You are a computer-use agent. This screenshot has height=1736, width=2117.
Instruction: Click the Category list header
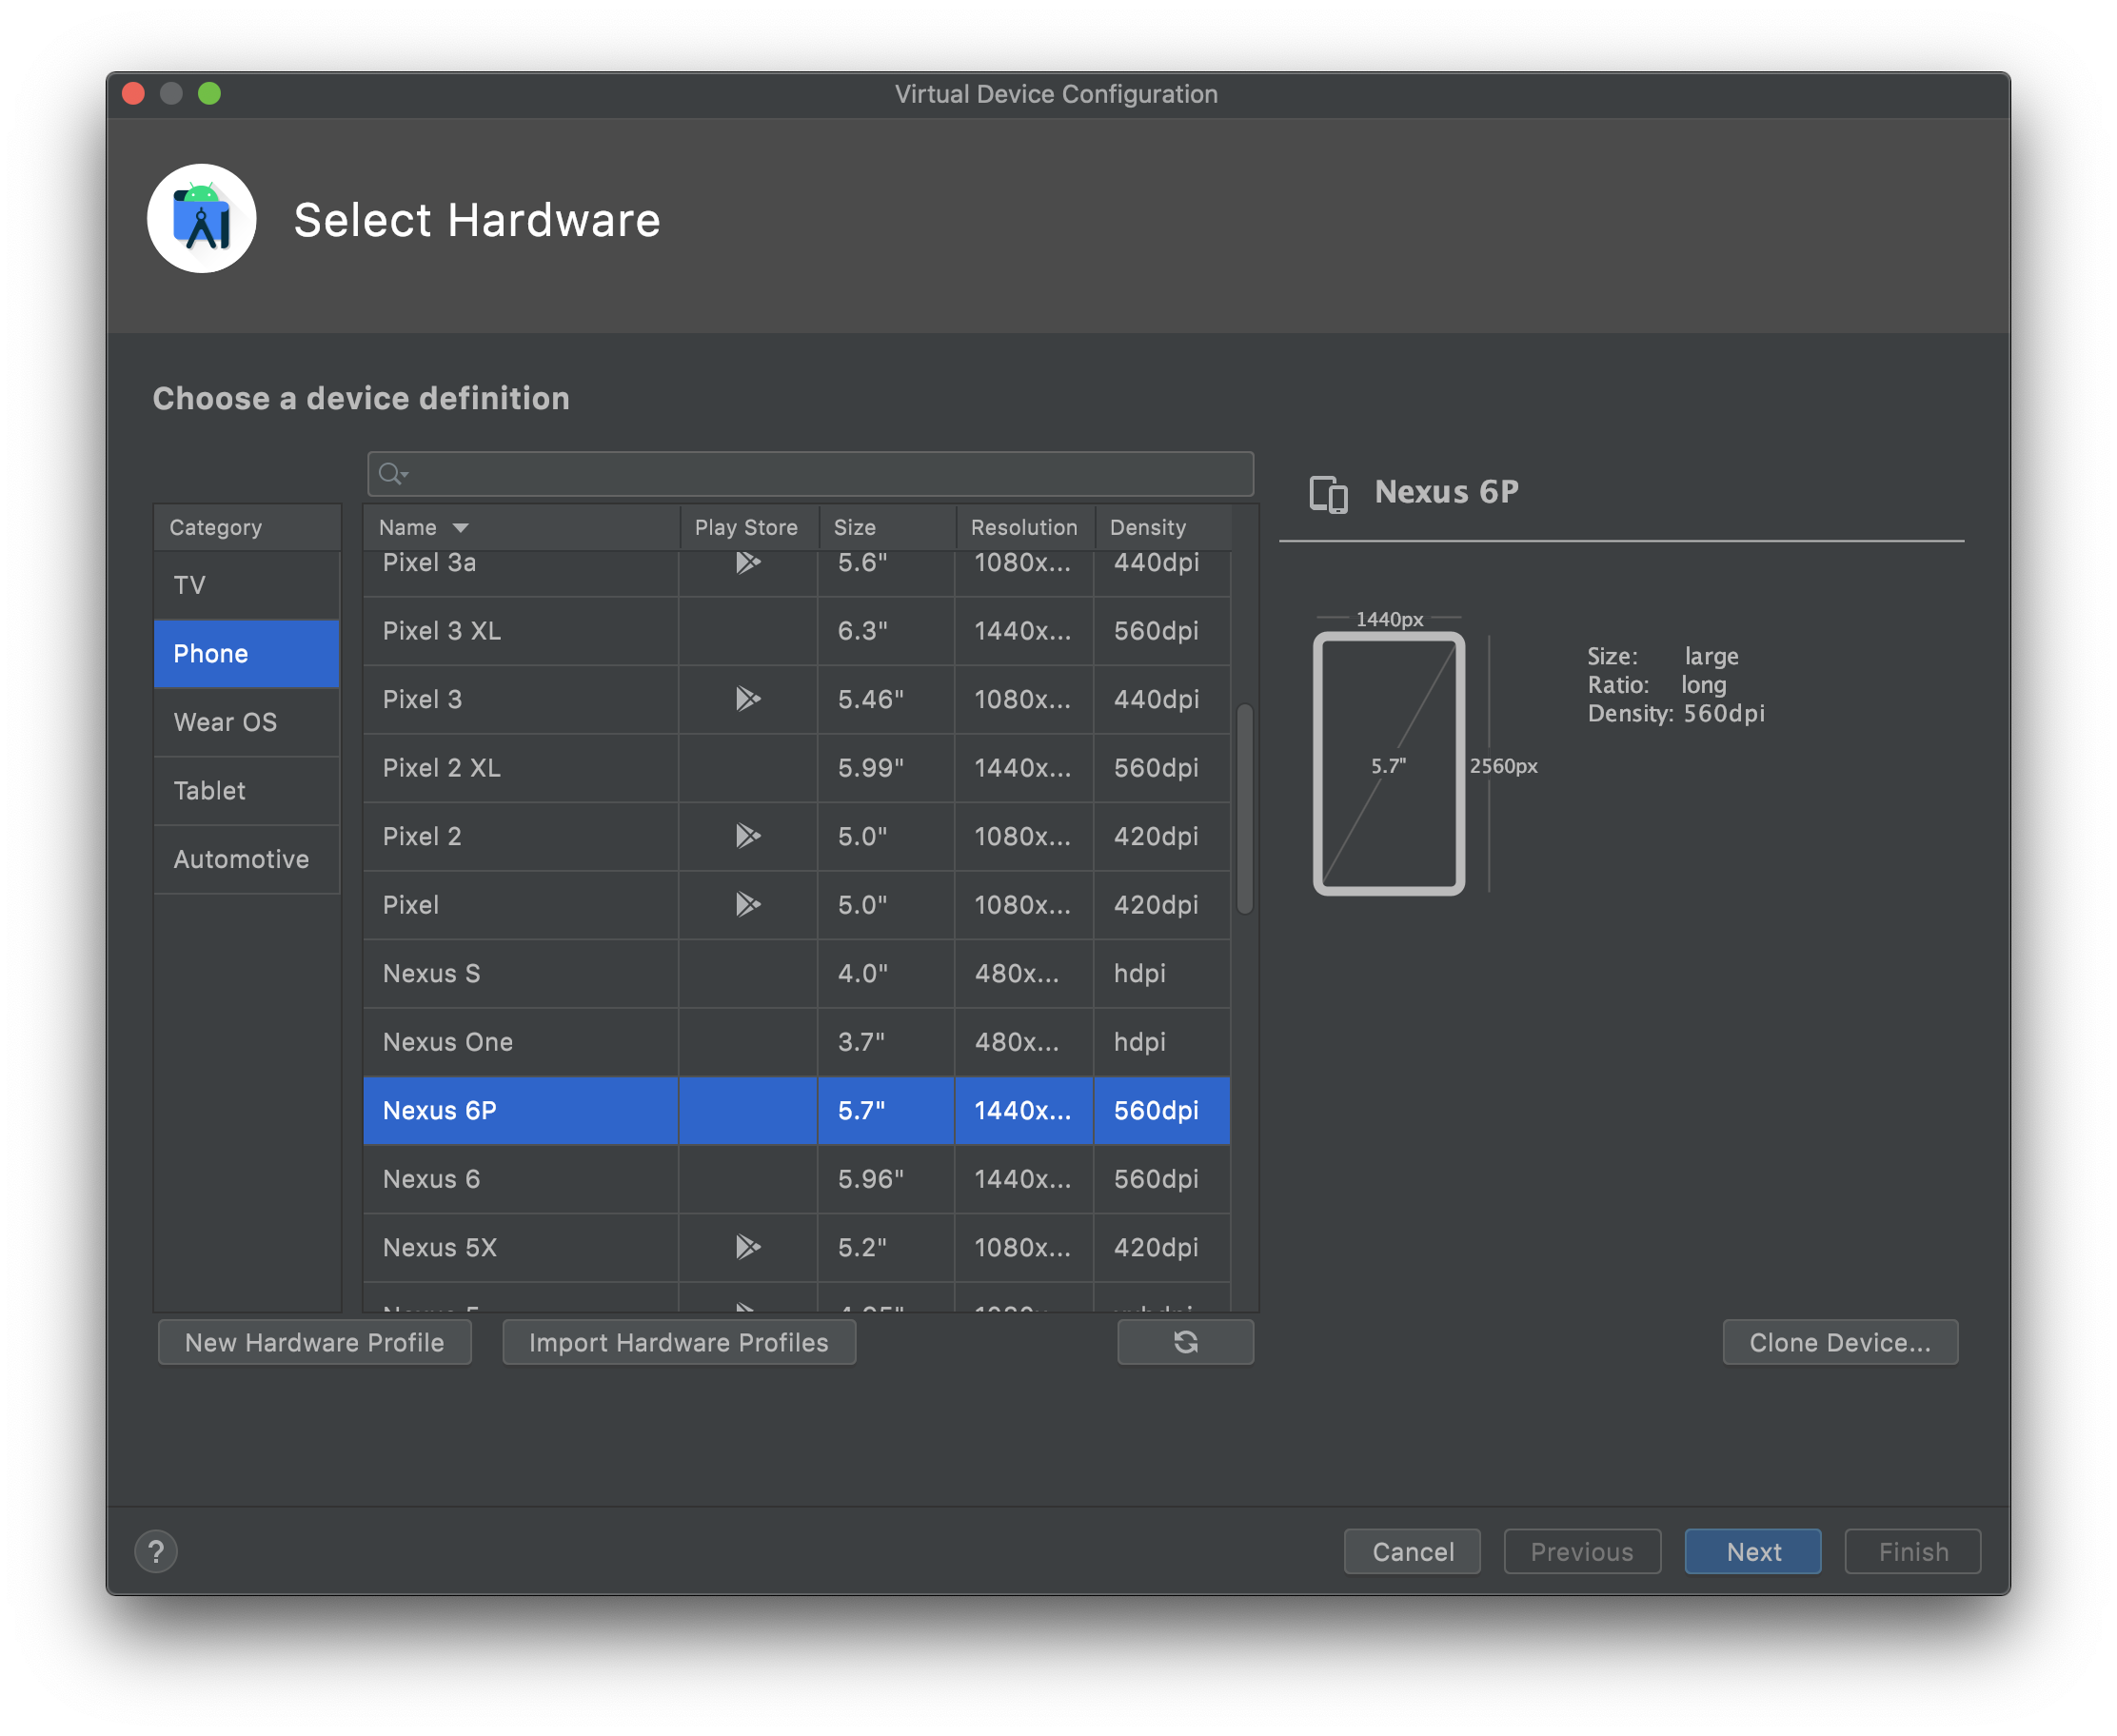(x=247, y=527)
